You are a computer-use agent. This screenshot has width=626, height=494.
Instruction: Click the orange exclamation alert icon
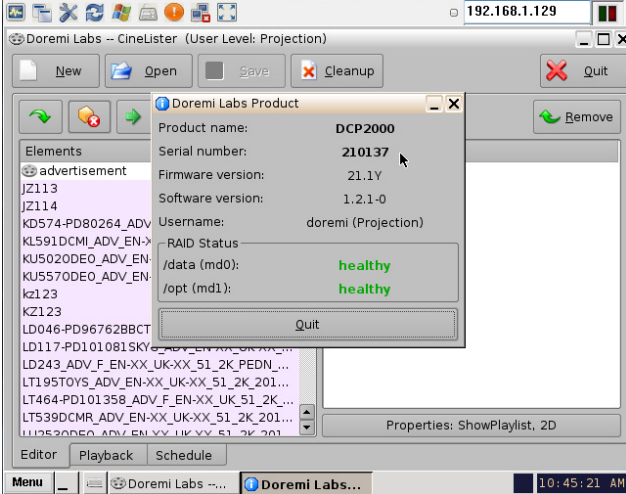point(174,12)
